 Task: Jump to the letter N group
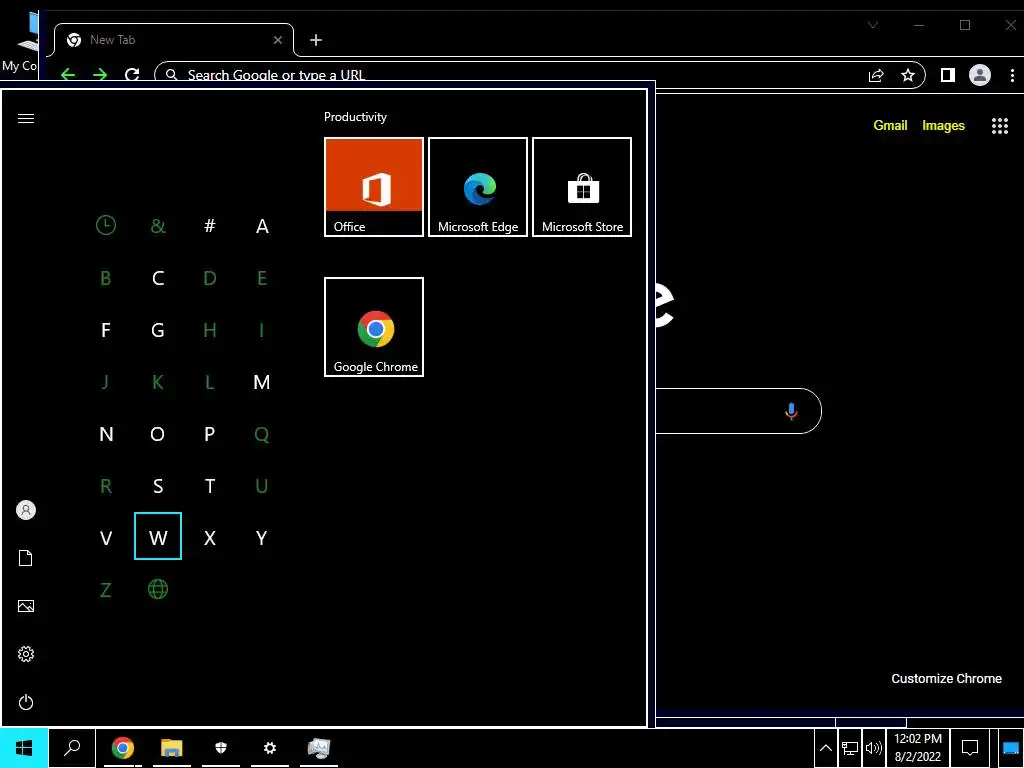(x=106, y=434)
